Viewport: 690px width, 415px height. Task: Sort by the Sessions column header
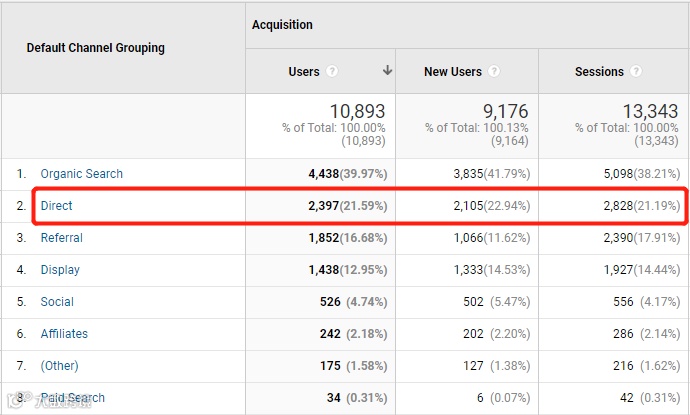(599, 72)
